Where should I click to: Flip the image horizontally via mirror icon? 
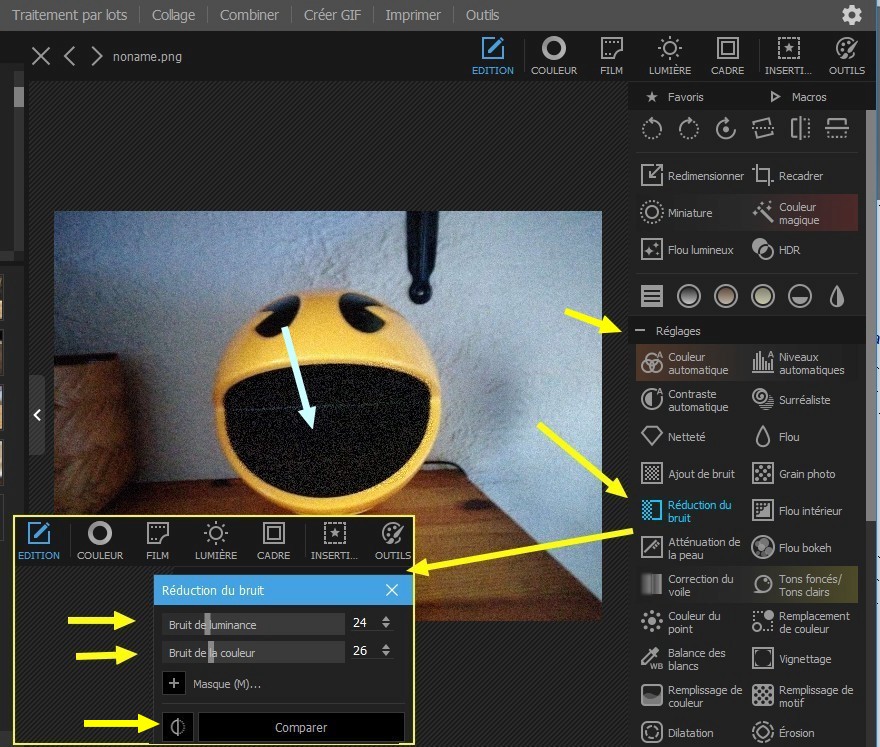point(800,129)
